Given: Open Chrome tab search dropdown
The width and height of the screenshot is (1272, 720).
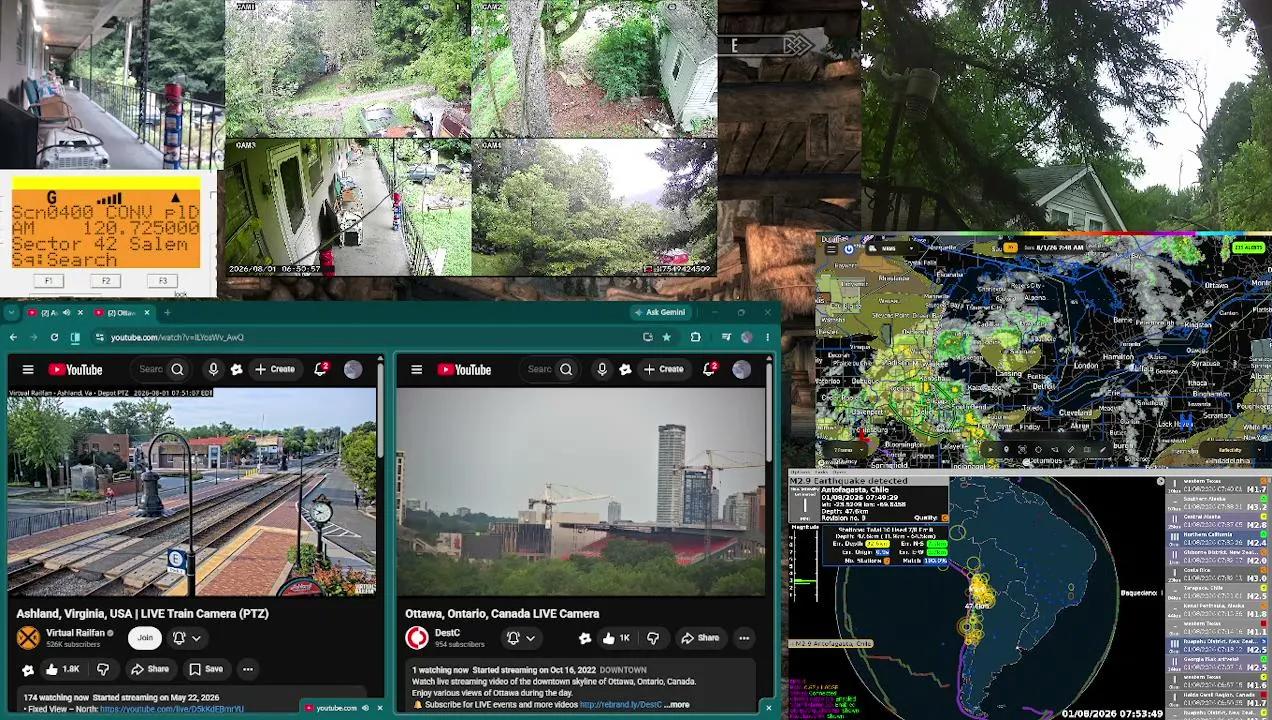Looking at the screenshot, I should 12,313.
